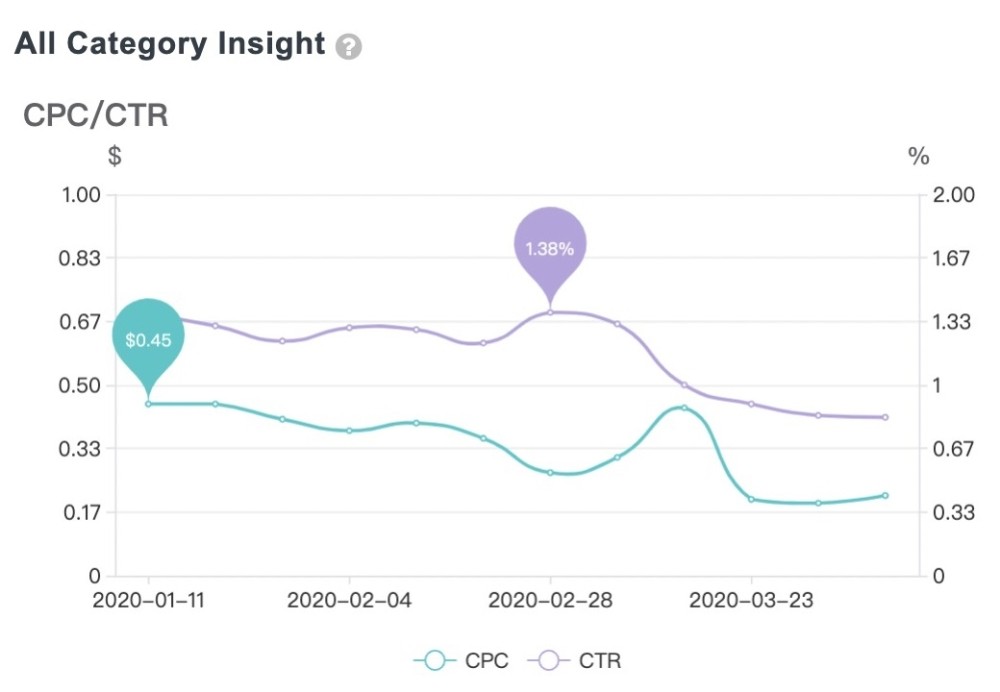1000x692 pixels.
Task: Click the 2020-03-23 x-axis date label
Action: [751, 600]
